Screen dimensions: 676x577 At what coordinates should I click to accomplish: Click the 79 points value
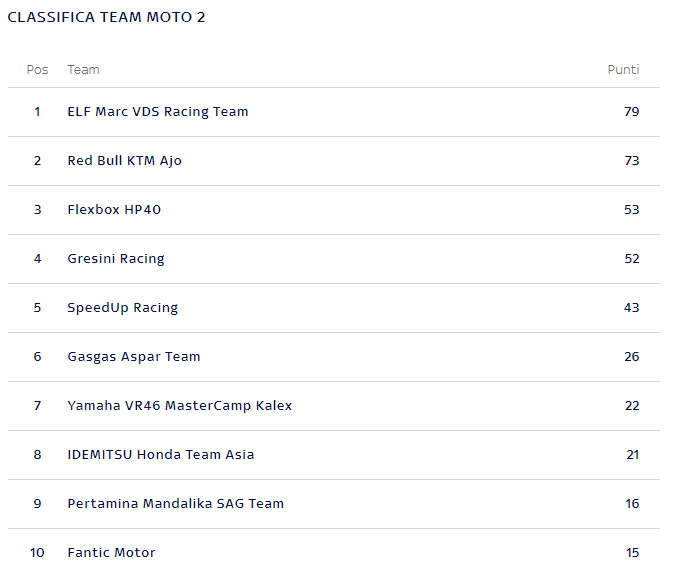tap(632, 112)
